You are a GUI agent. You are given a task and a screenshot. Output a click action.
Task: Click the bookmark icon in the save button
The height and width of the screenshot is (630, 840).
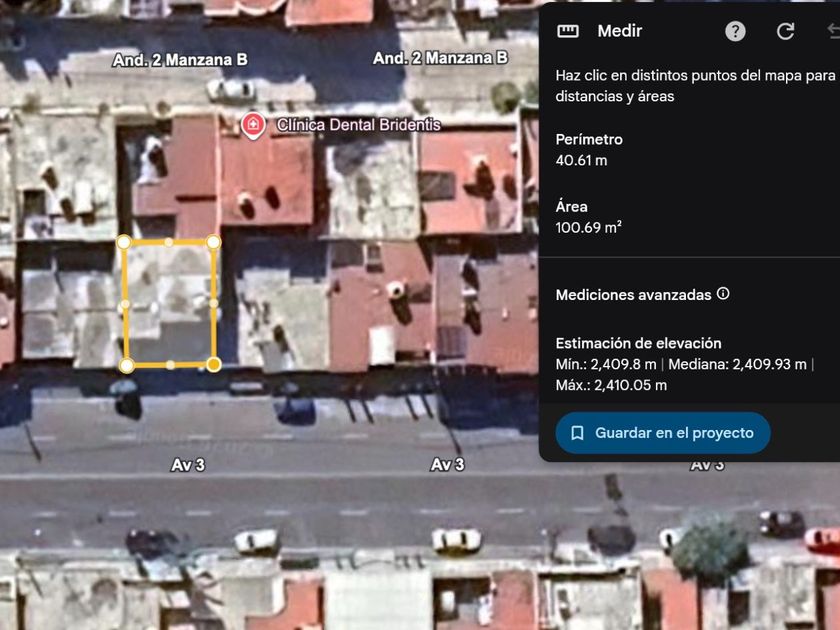coord(577,433)
